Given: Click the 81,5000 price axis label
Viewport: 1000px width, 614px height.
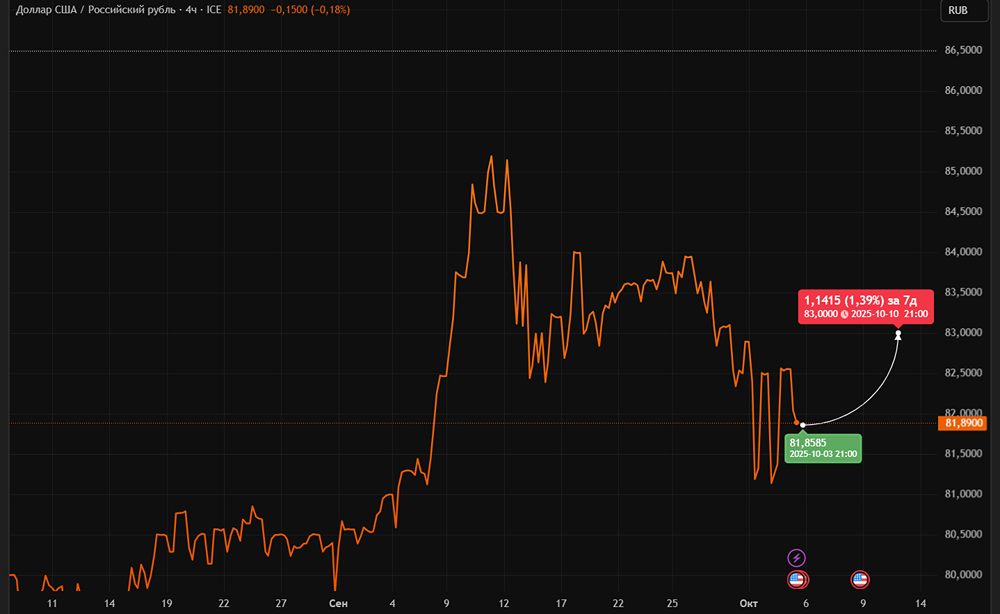Looking at the screenshot, I should coord(963,453).
